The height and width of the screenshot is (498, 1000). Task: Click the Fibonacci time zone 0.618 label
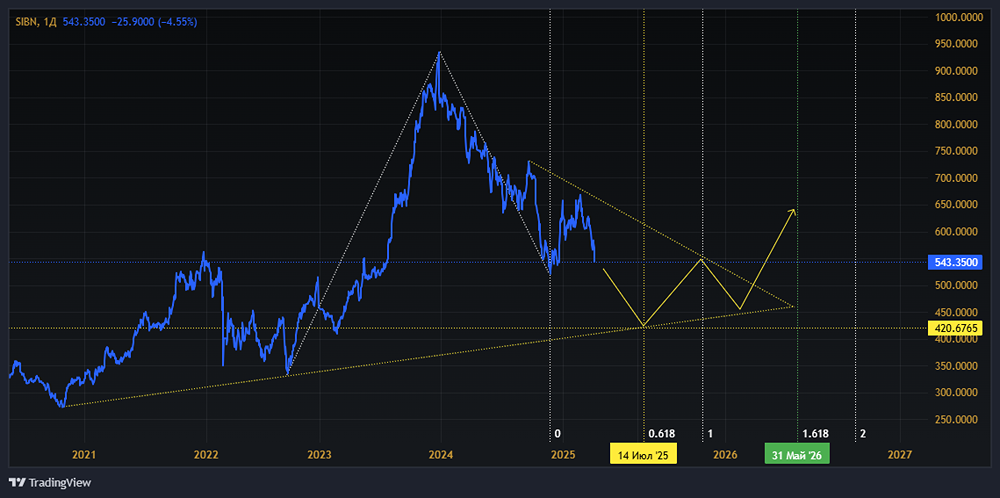click(661, 434)
